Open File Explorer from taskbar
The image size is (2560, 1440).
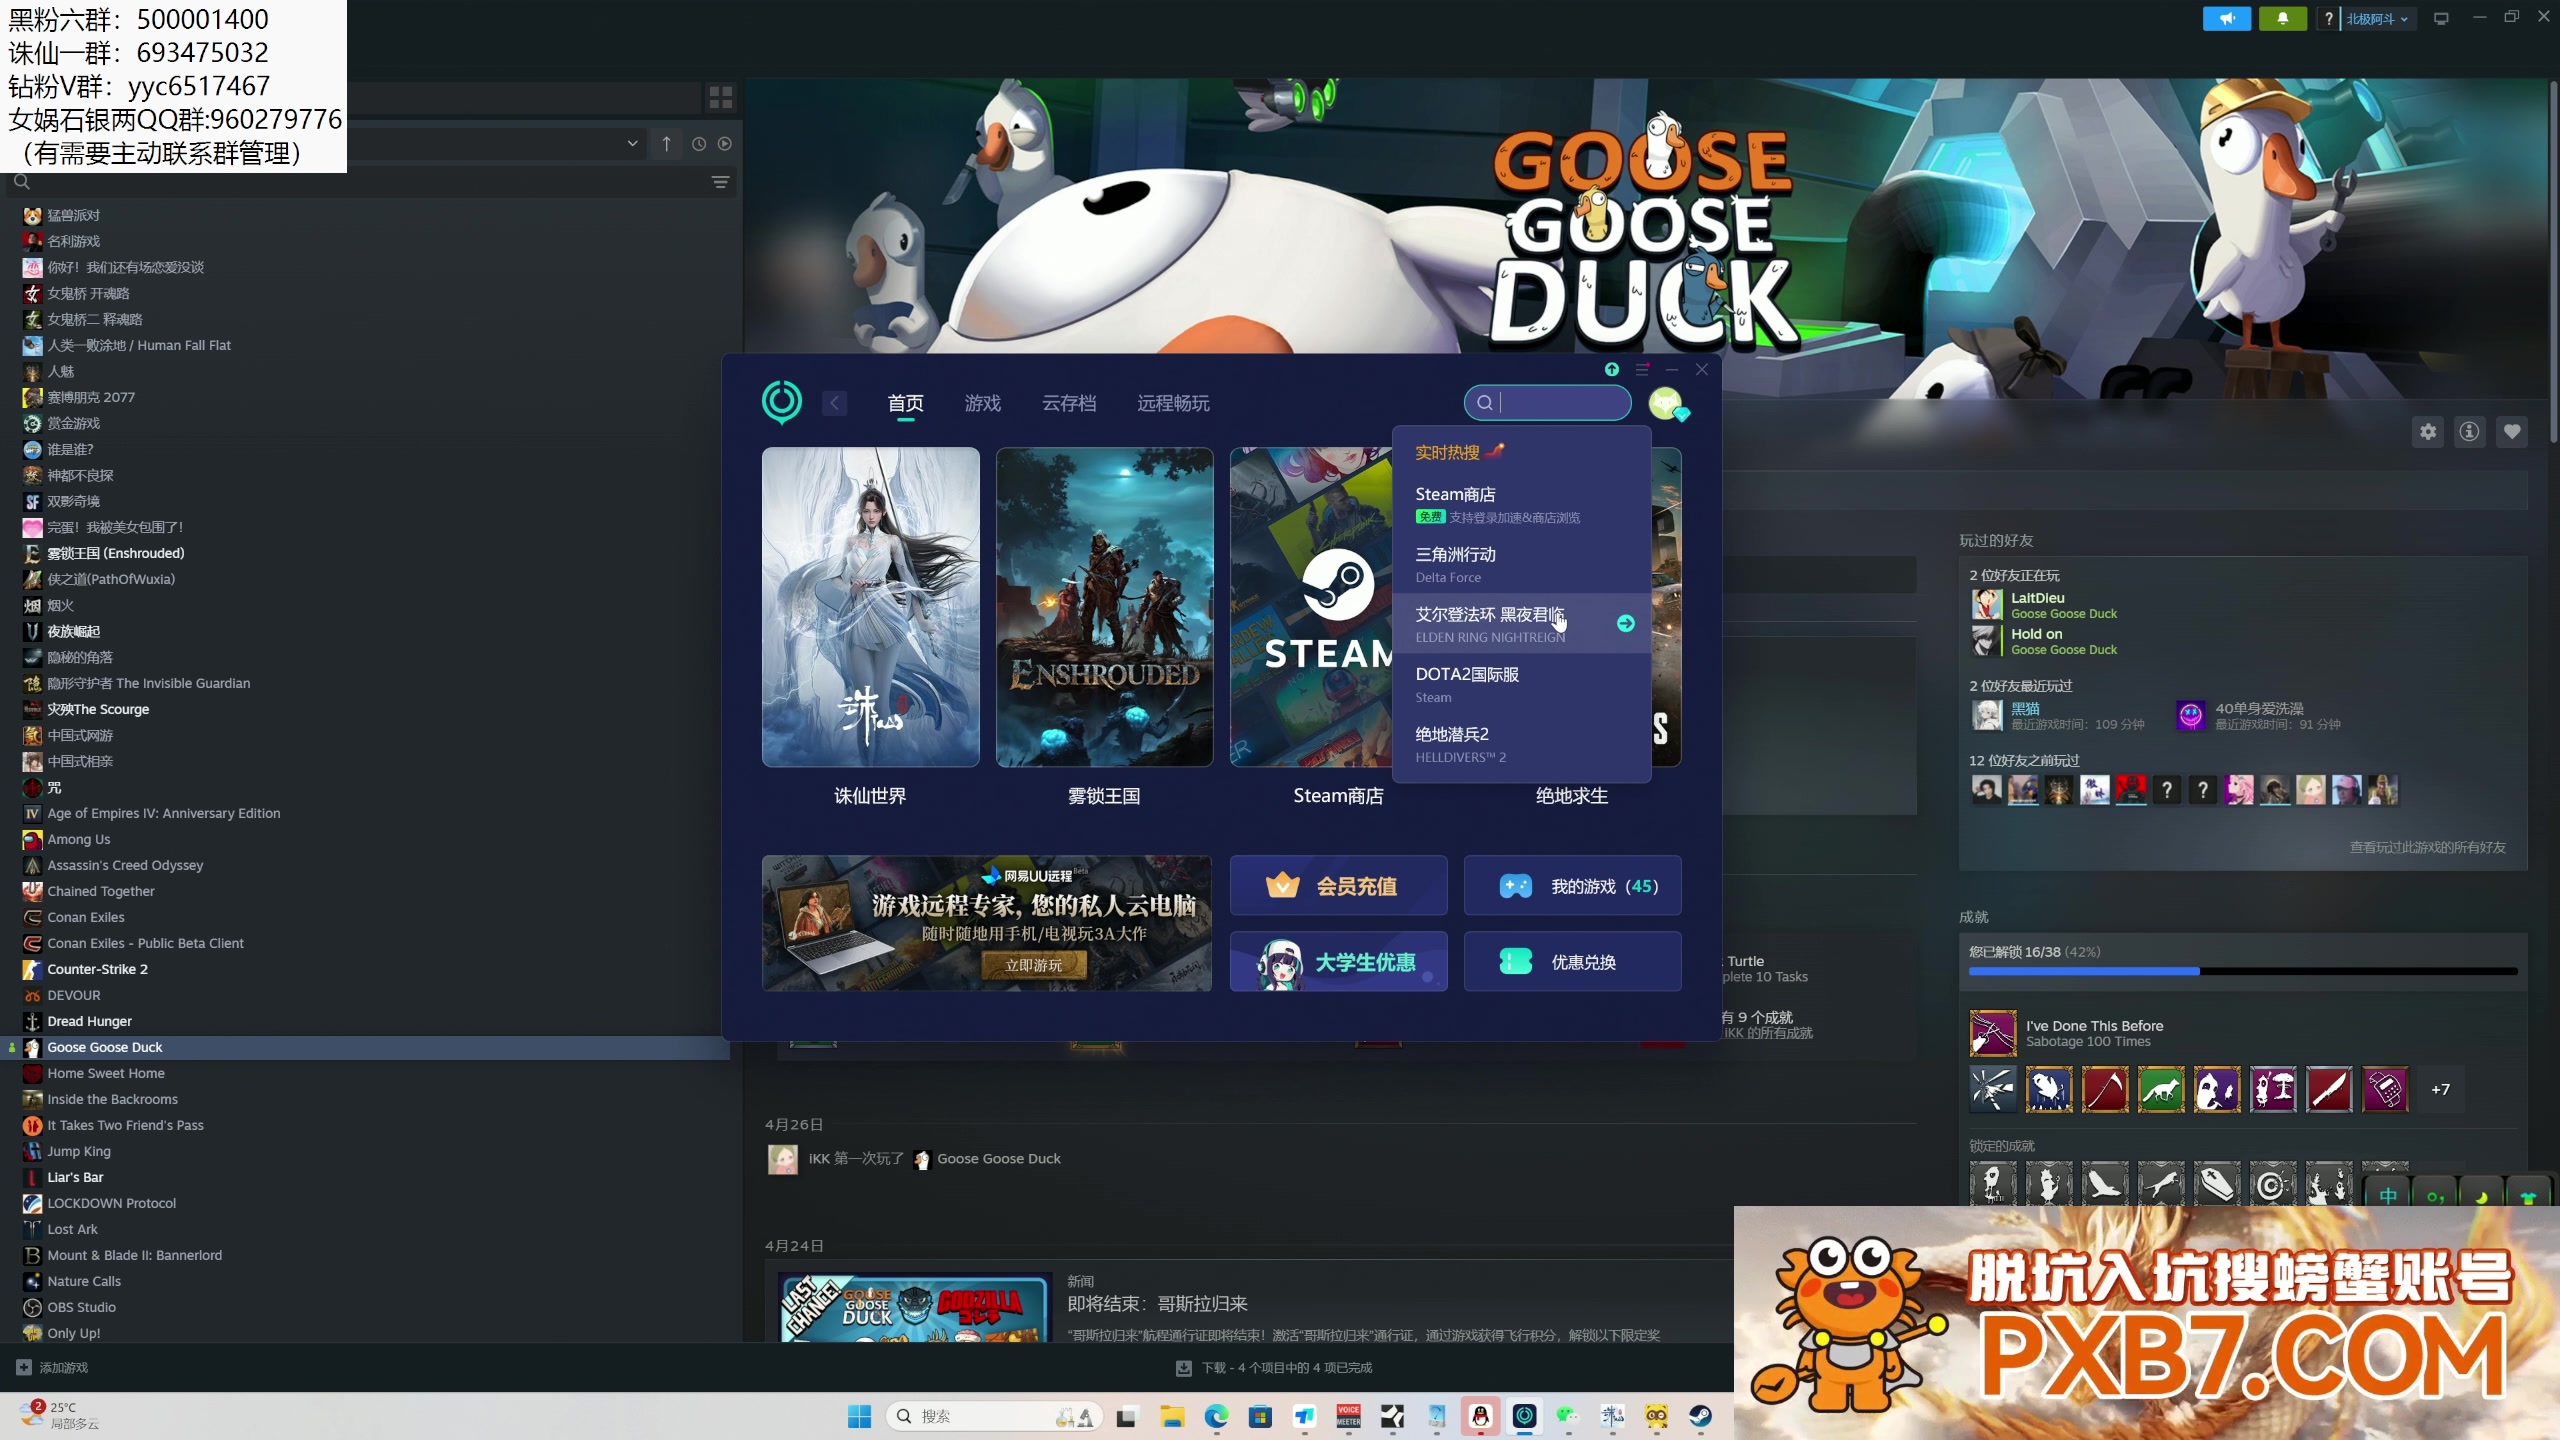1172,1416
